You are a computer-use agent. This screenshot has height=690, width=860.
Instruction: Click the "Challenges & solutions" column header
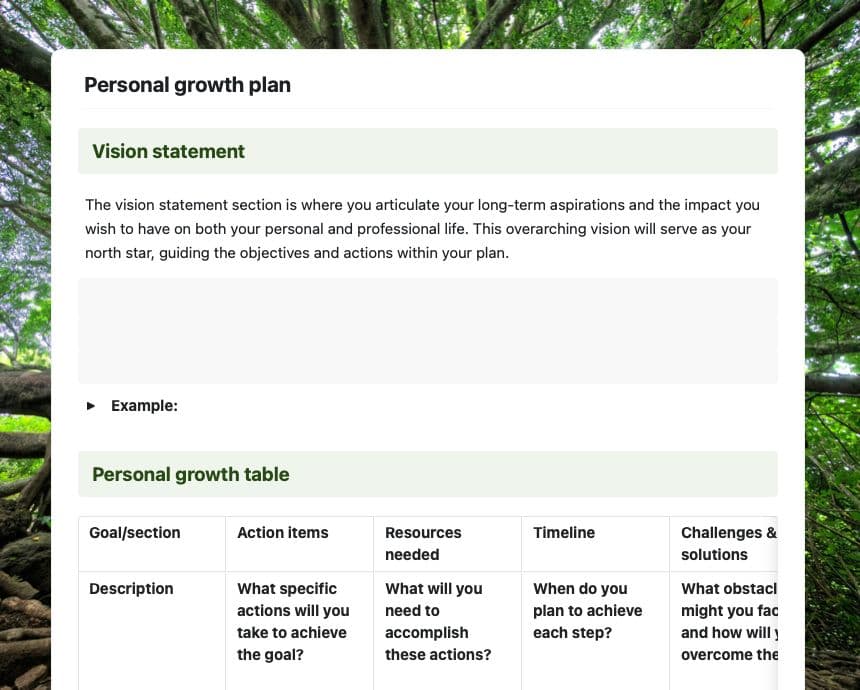727,543
